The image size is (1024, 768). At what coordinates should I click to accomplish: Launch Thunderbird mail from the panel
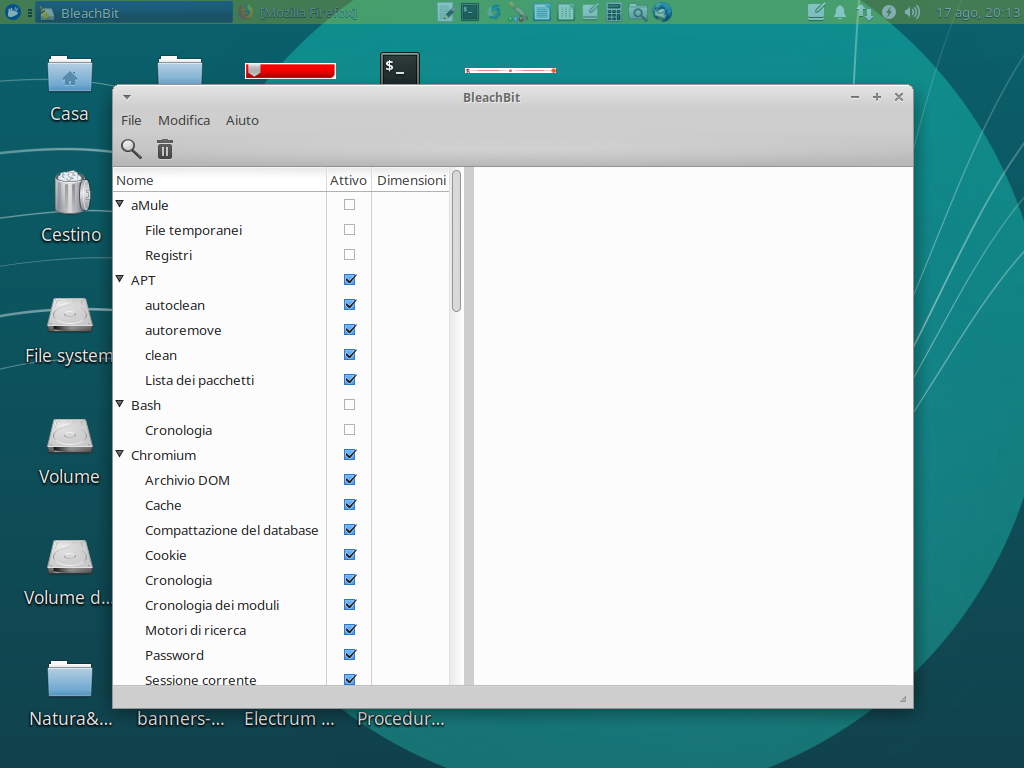point(662,12)
